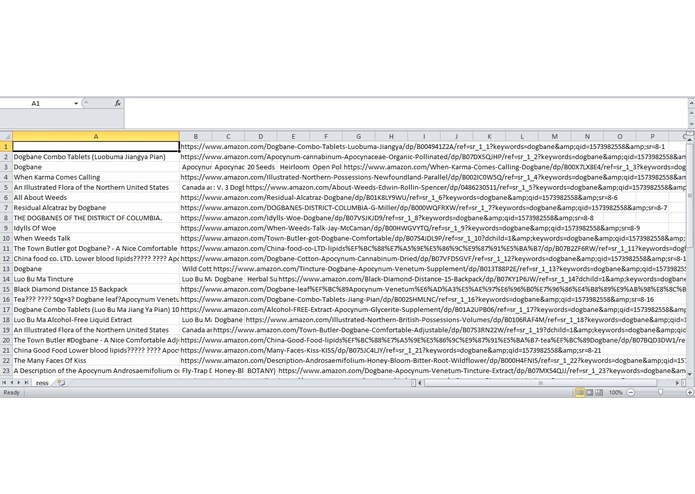This screenshot has height=494, width=695.
Task: Go to previous sheet tab arrow
Action: (x=12, y=382)
